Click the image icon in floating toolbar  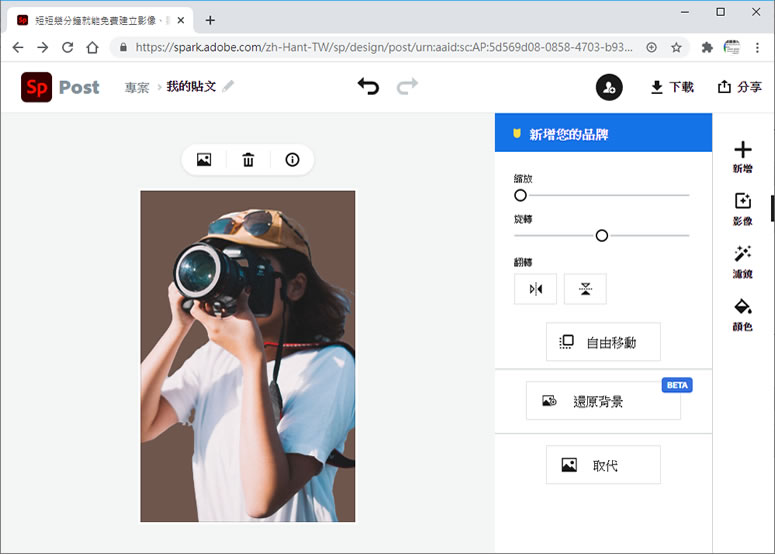point(204,160)
